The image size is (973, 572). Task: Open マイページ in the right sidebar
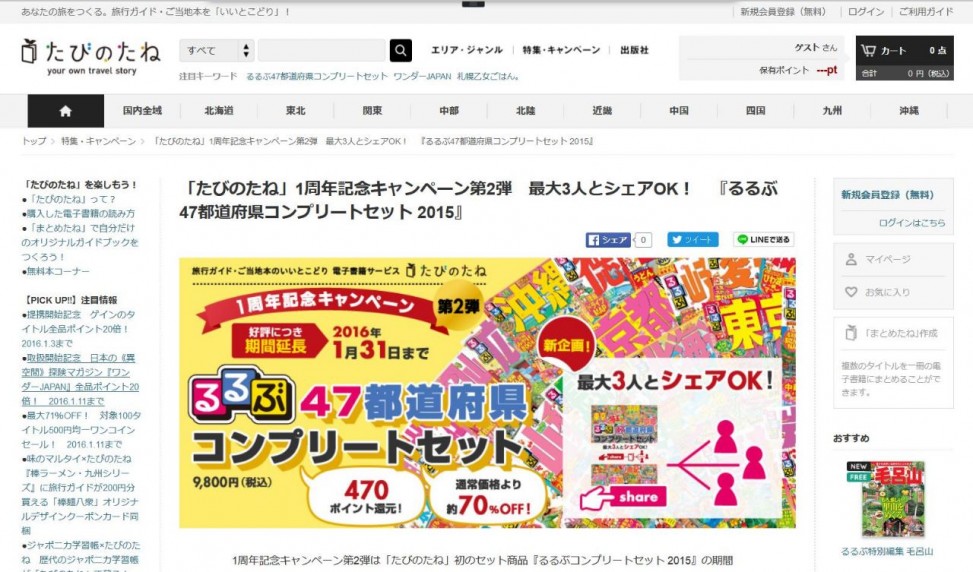pos(887,260)
